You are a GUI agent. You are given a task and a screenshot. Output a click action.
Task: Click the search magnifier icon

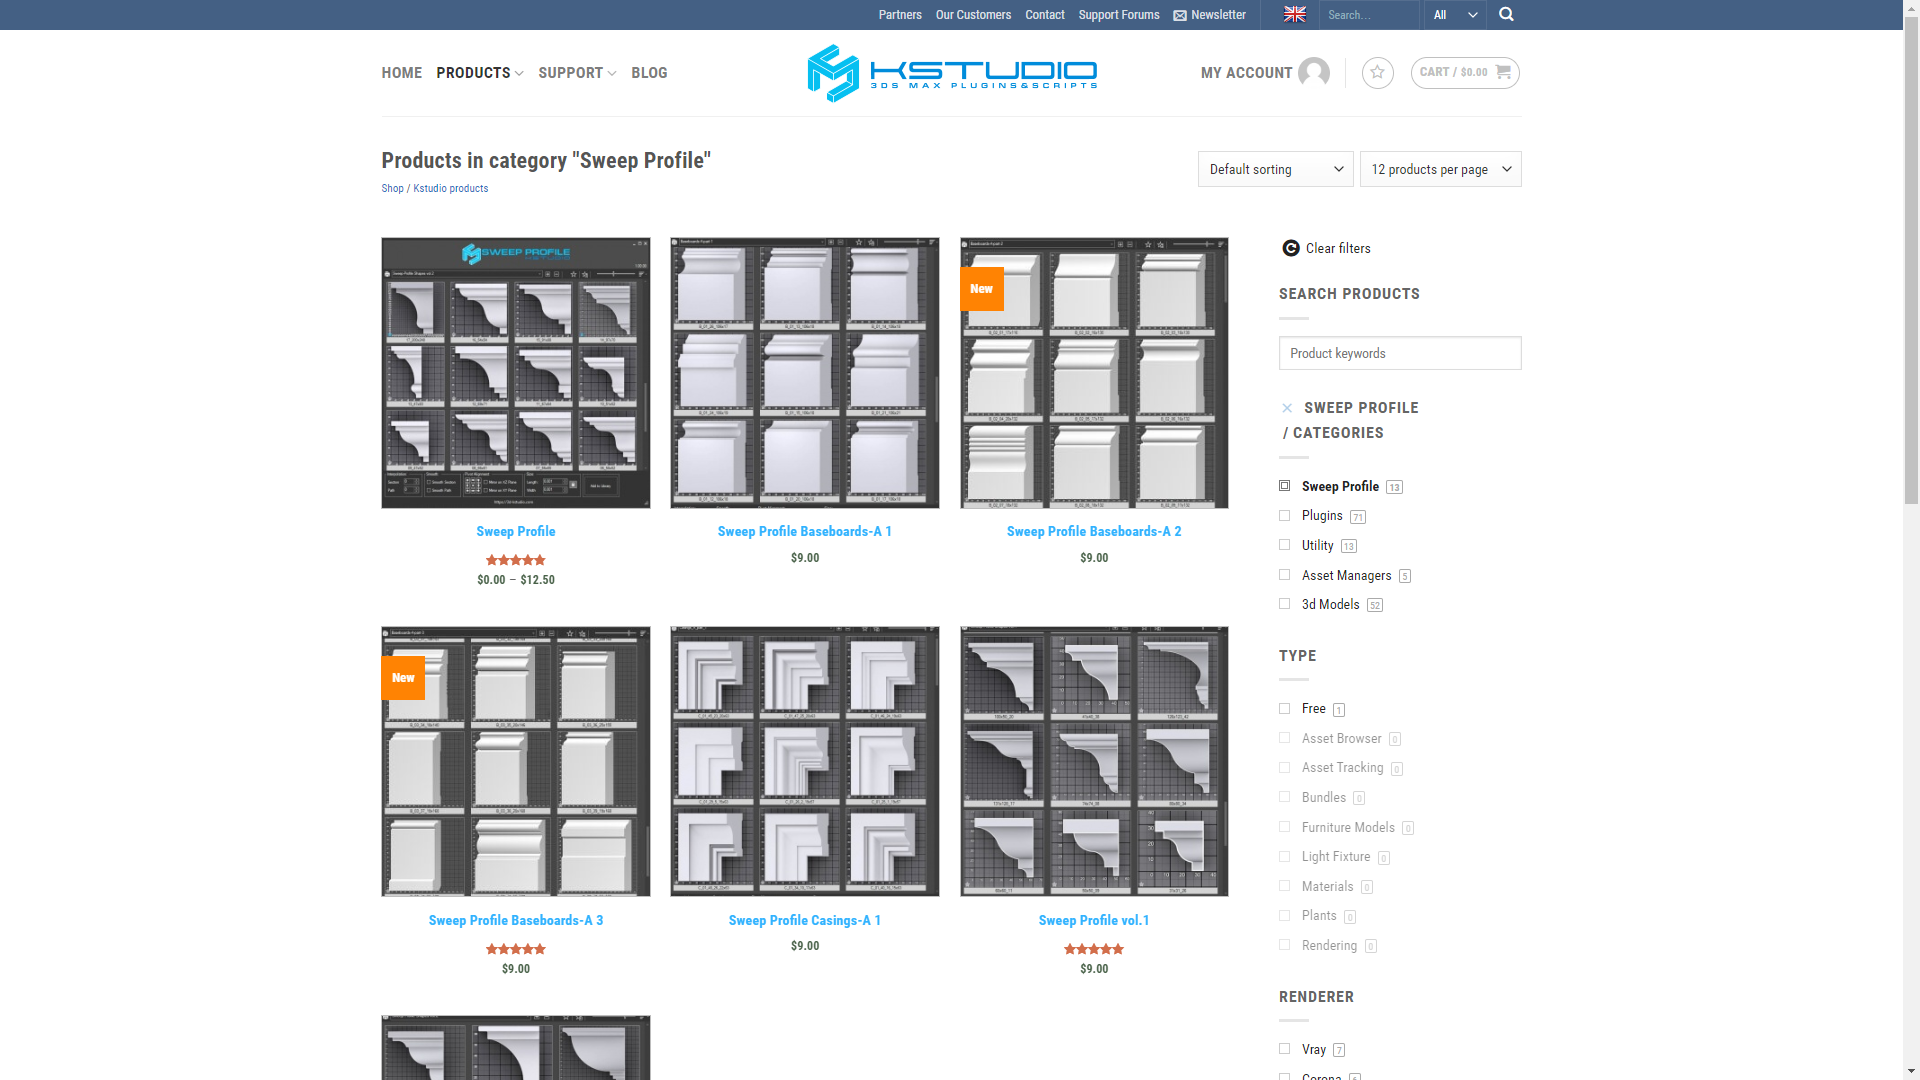click(x=1505, y=15)
